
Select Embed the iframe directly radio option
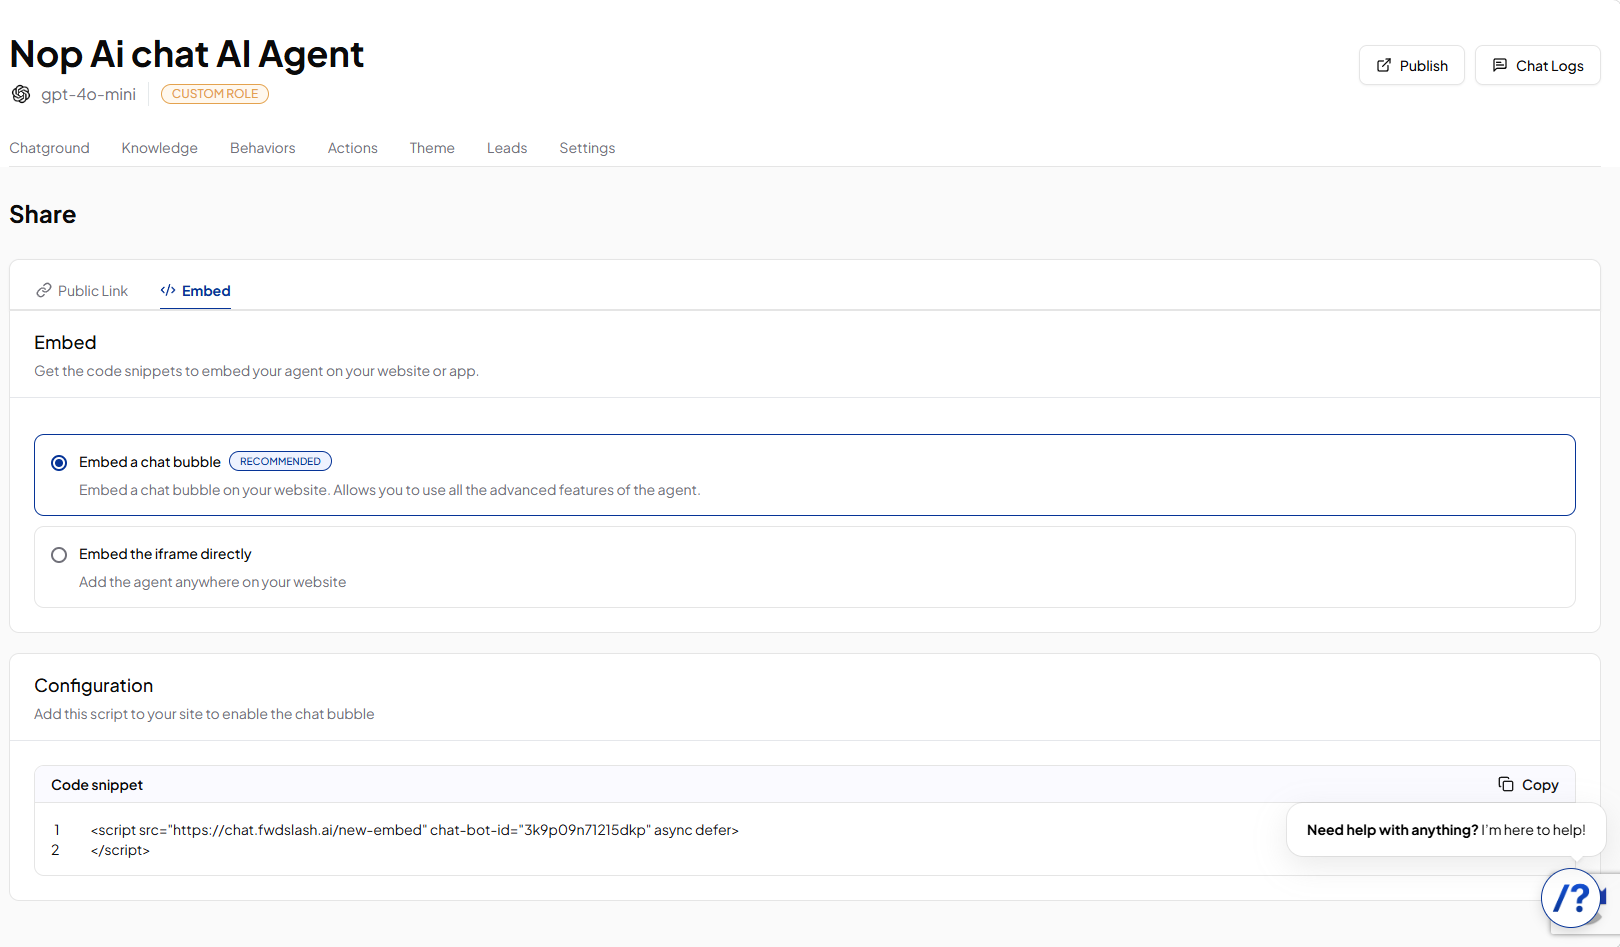pyautogui.click(x=59, y=554)
